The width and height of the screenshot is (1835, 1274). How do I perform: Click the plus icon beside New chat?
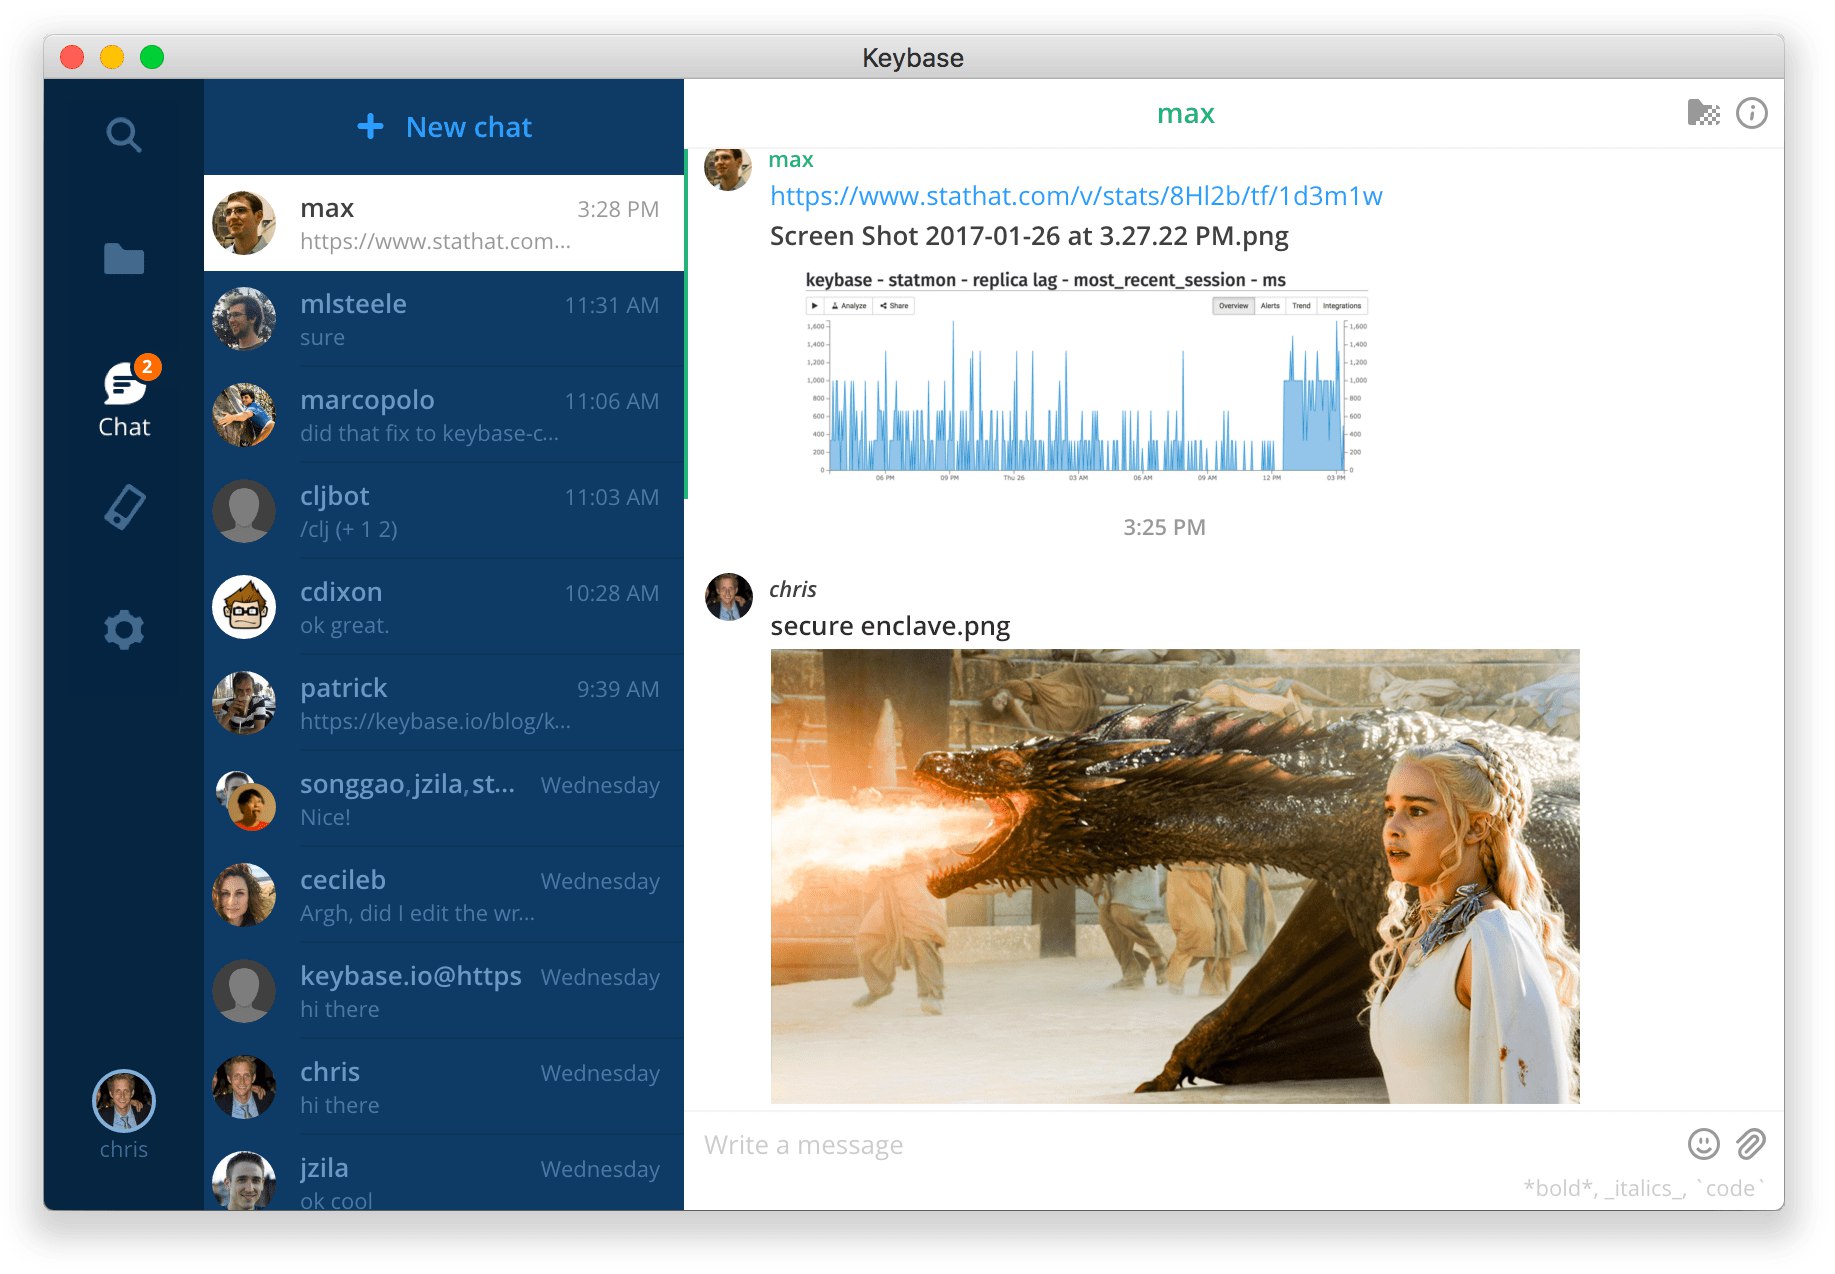click(x=371, y=126)
